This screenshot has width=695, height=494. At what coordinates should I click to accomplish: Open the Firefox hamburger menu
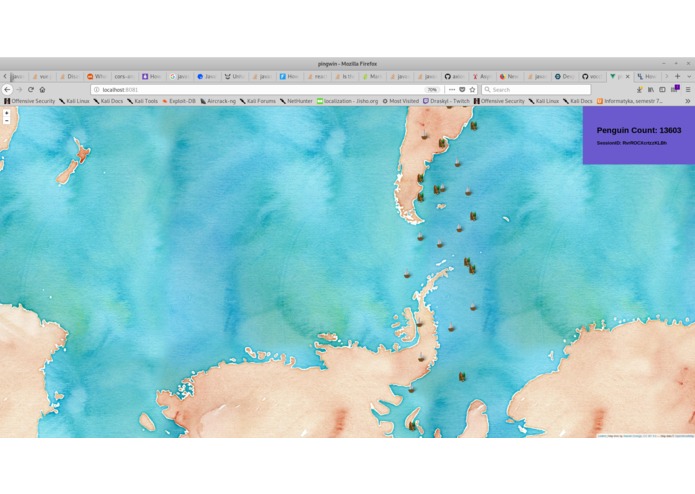click(688, 89)
